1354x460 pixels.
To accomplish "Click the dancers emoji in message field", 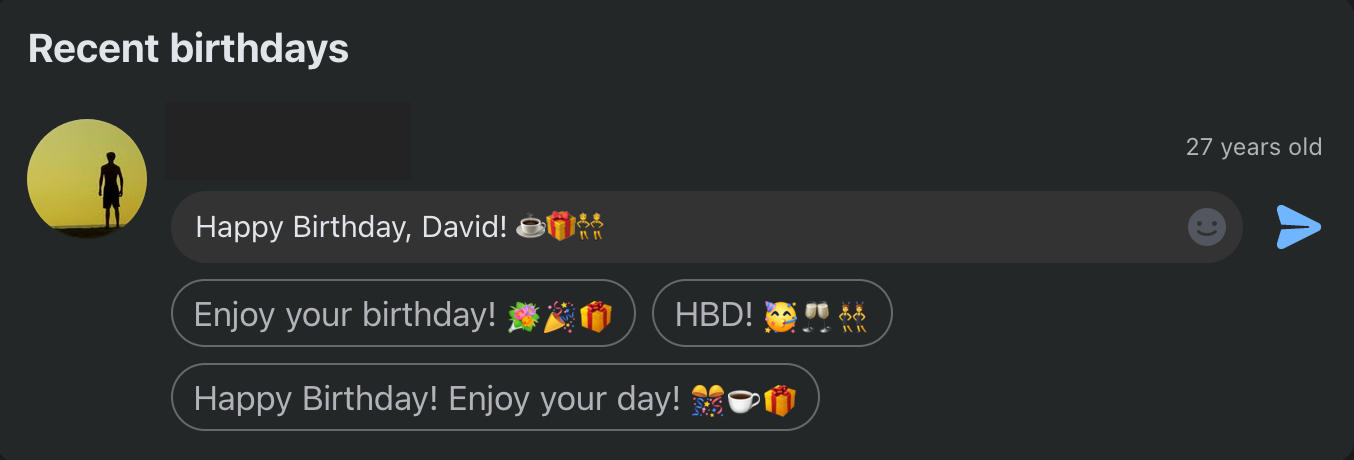I will point(591,227).
